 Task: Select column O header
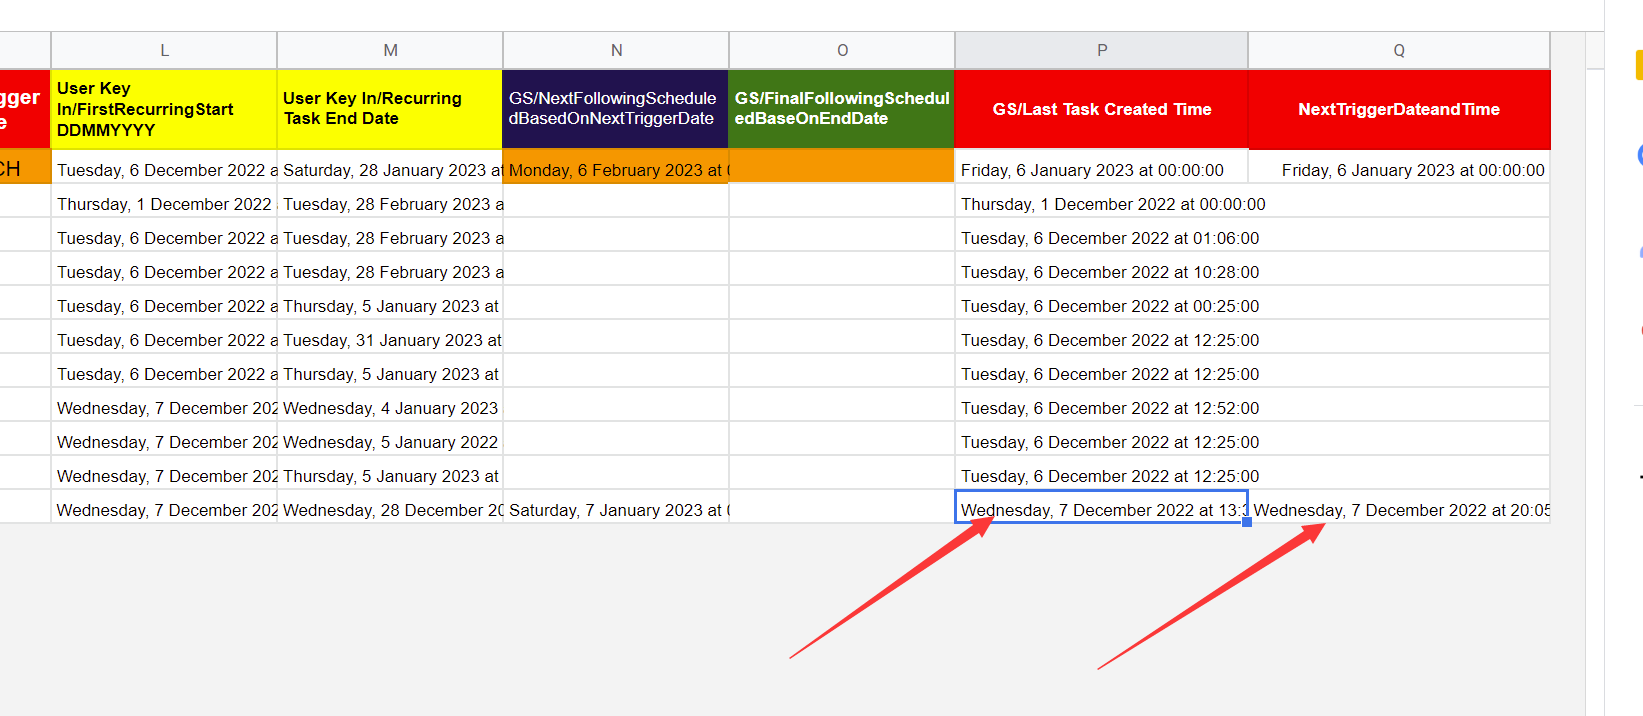pos(842,50)
